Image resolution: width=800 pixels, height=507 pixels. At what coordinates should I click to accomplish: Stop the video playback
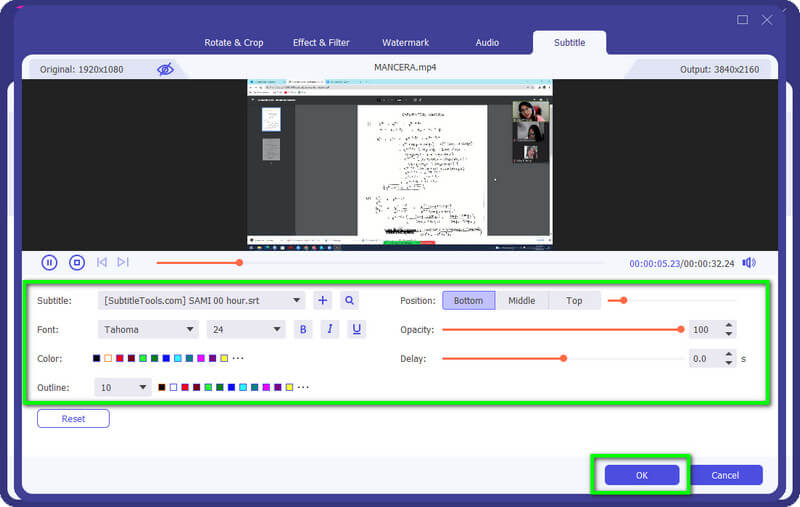[77, 262]
